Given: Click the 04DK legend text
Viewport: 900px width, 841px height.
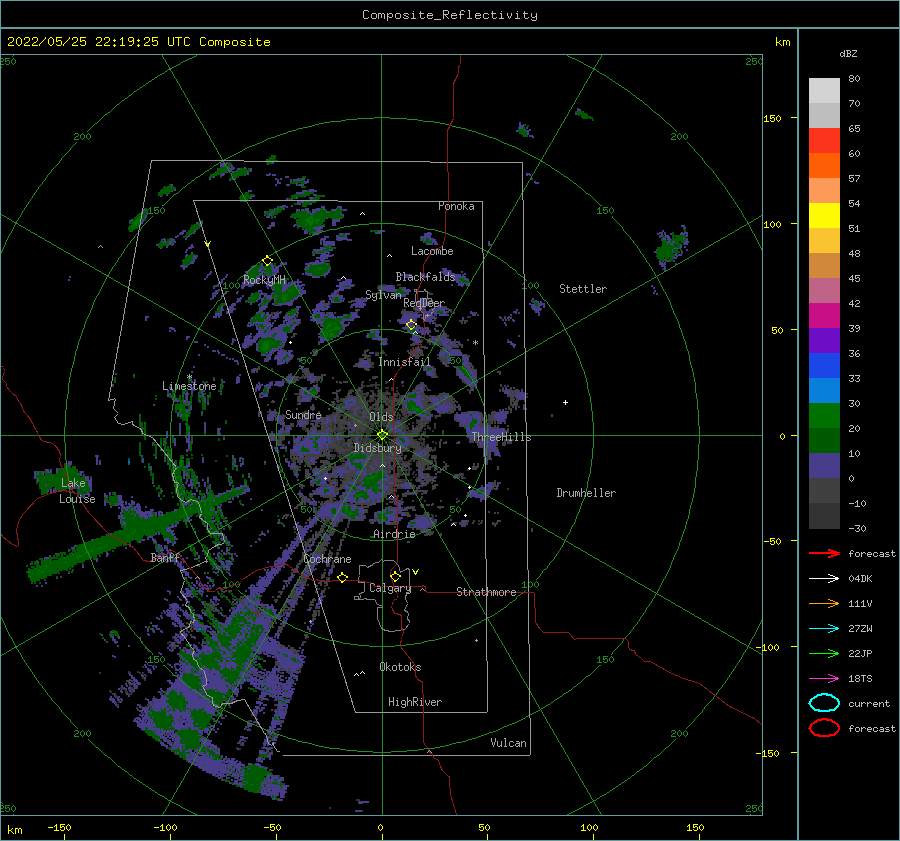Looking at the screenshot, I should pyautogui.click(x=860, y=578).
